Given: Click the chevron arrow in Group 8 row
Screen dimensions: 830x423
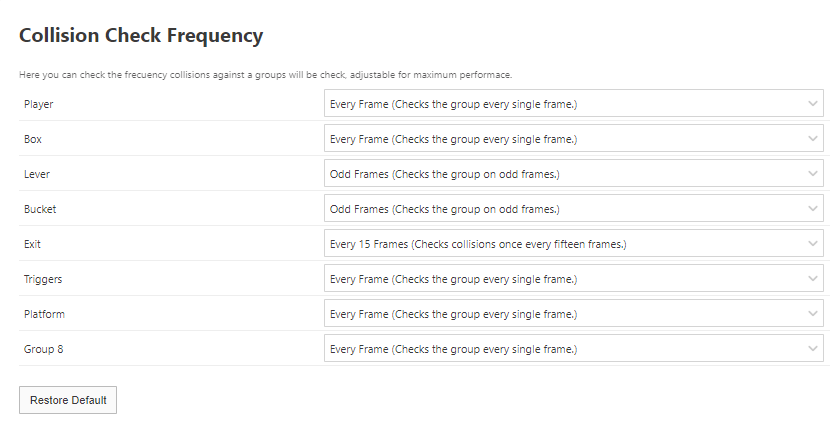Looking at the screenshot, I should tap(812, 349).
